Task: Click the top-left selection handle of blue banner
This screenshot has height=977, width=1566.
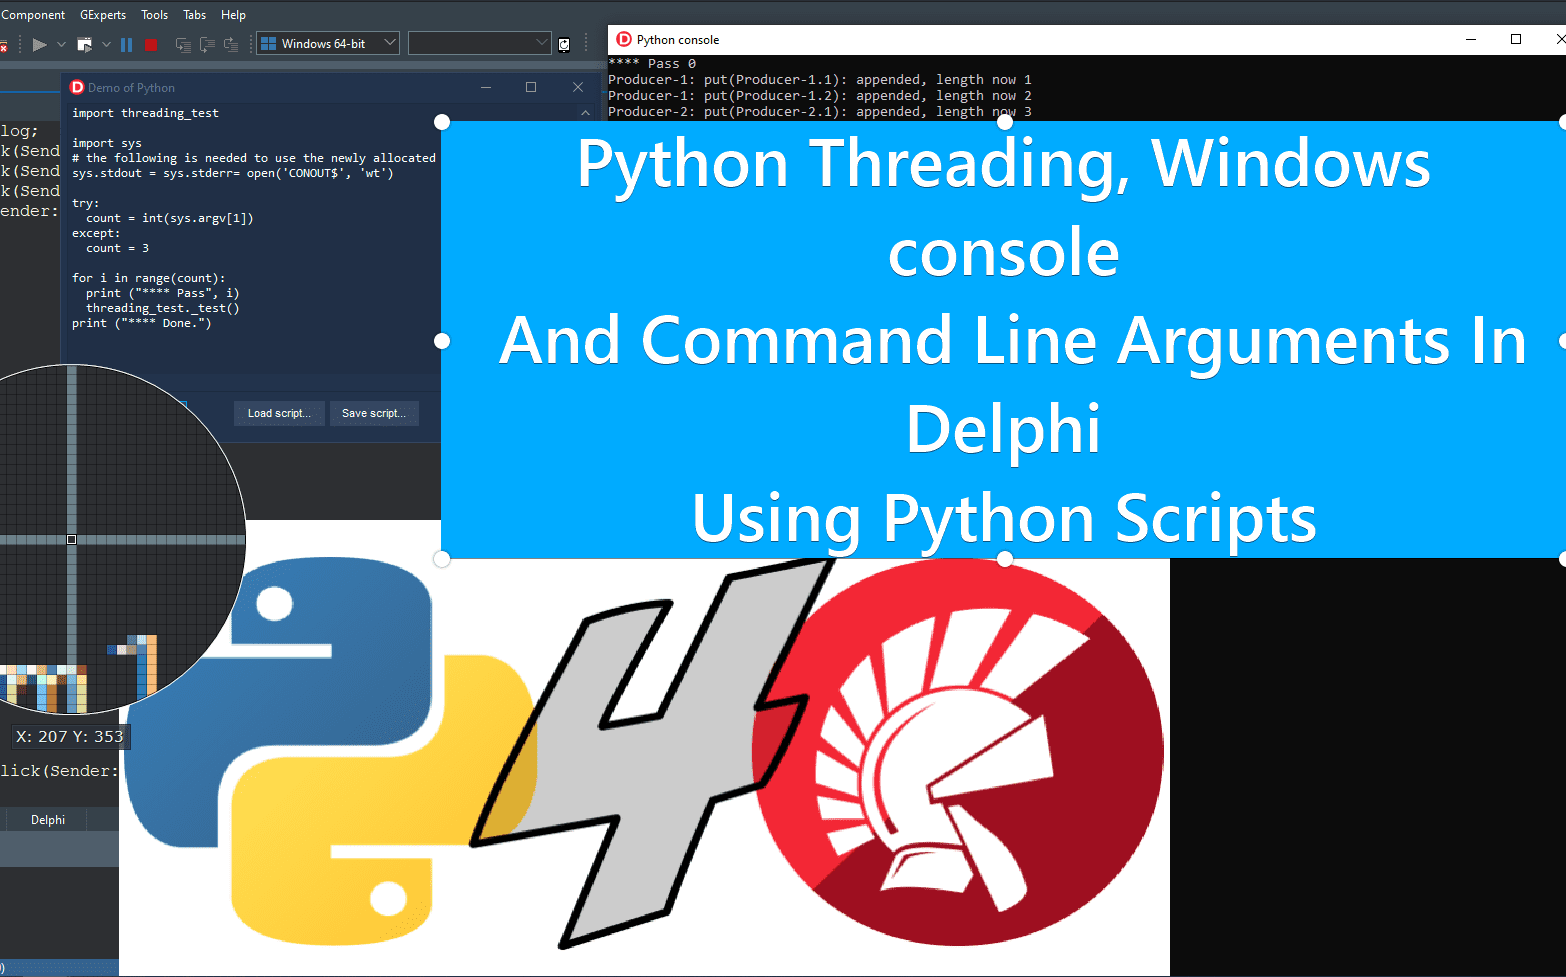Action: [x=442, y=122]
